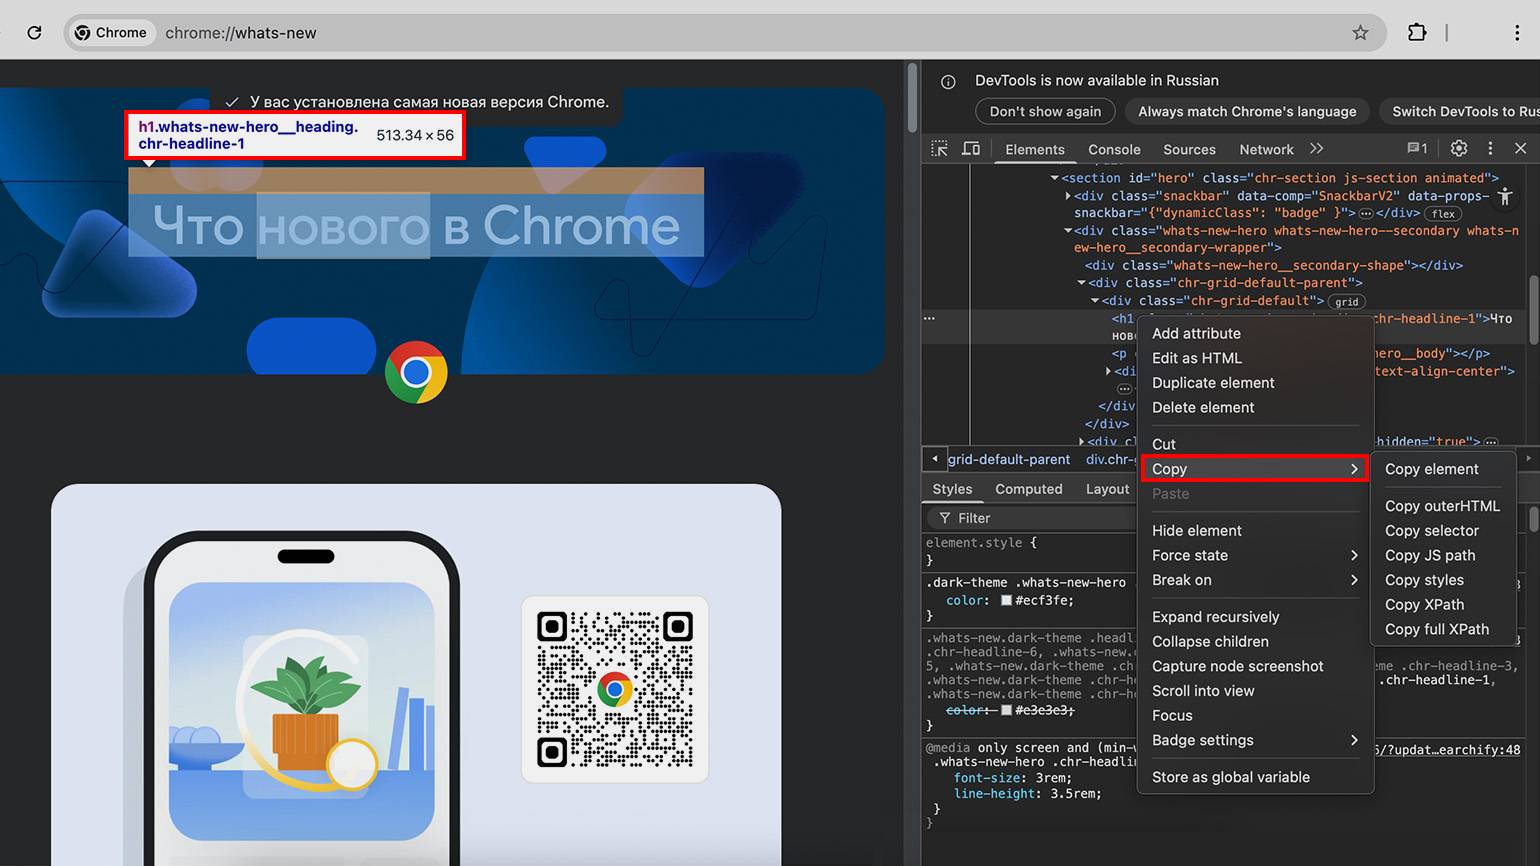Viewport: 1540px width, 866px height.
Task: Select Copy JS path
Action: [x=1445, y=555]
